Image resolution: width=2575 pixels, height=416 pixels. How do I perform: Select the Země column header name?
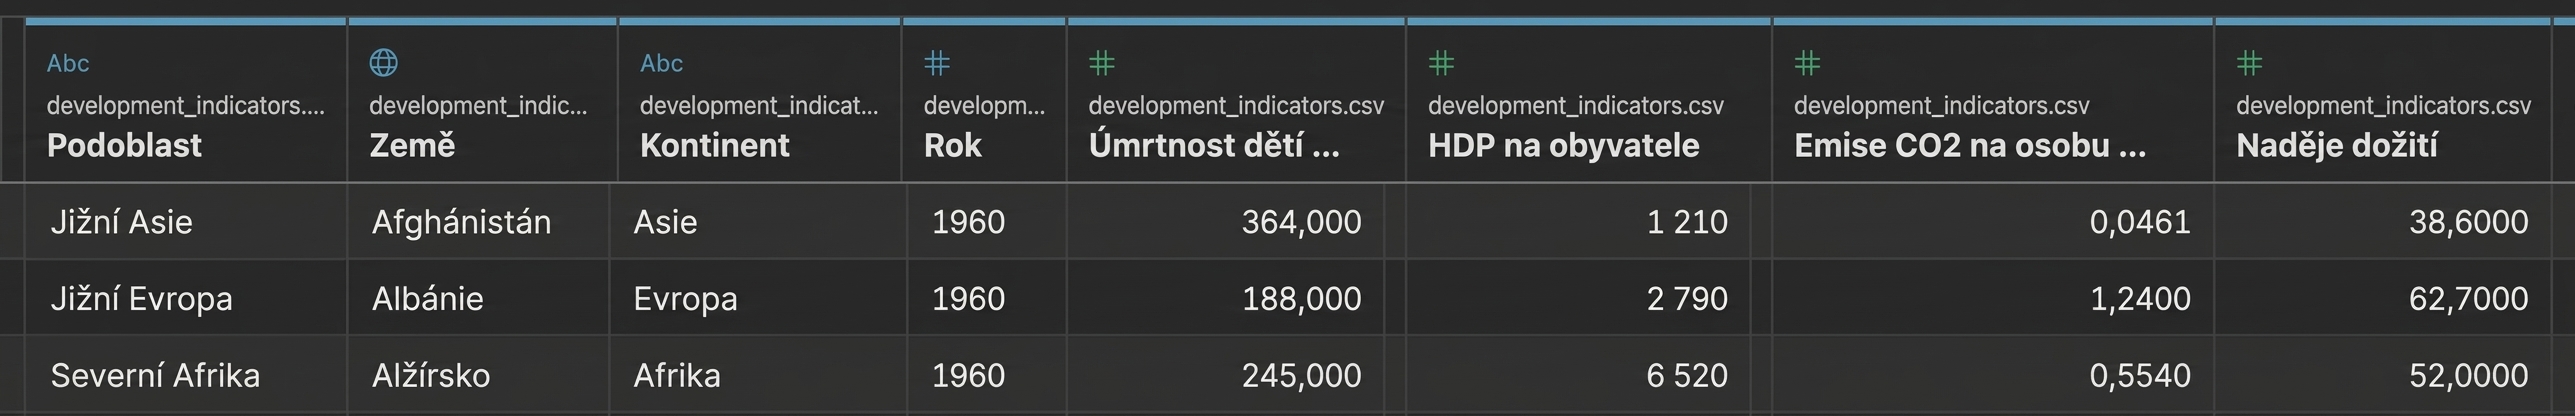click(412, 145)
